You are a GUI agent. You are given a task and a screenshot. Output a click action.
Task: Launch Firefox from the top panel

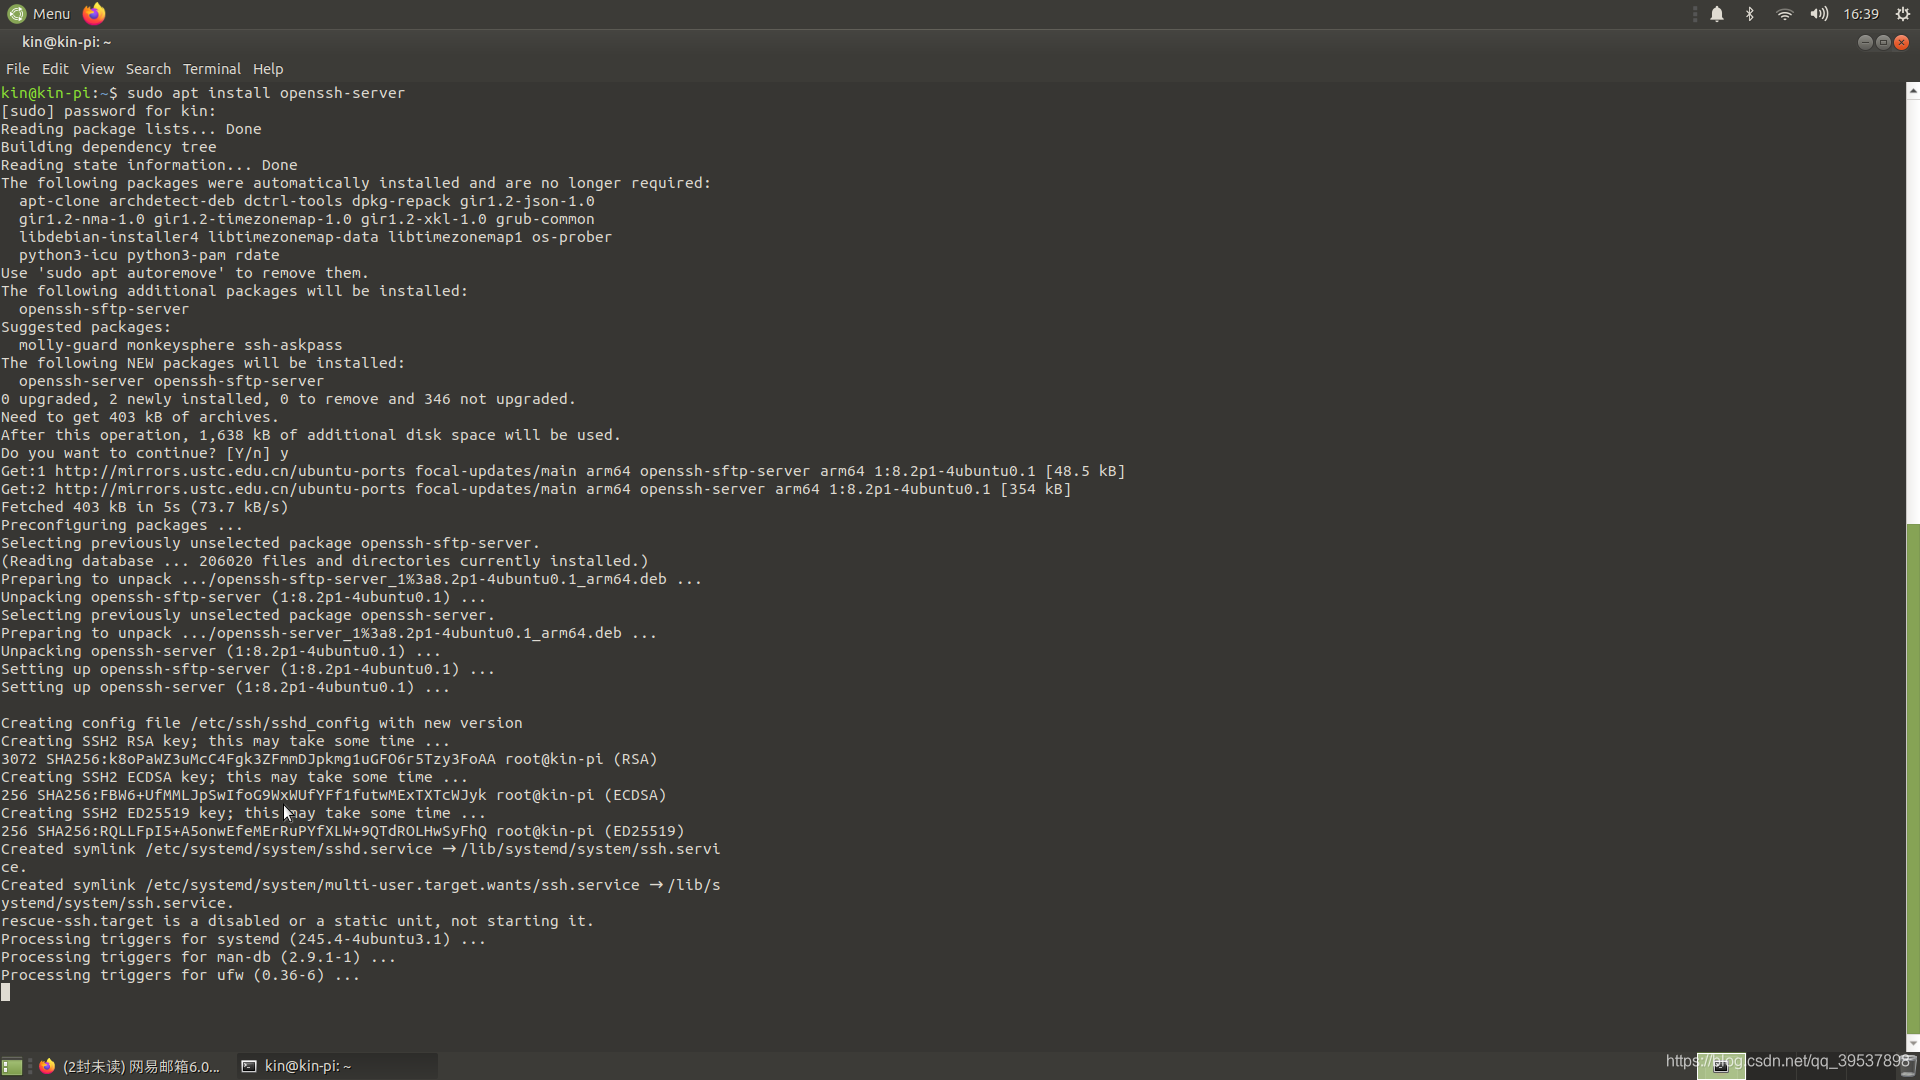94,14
